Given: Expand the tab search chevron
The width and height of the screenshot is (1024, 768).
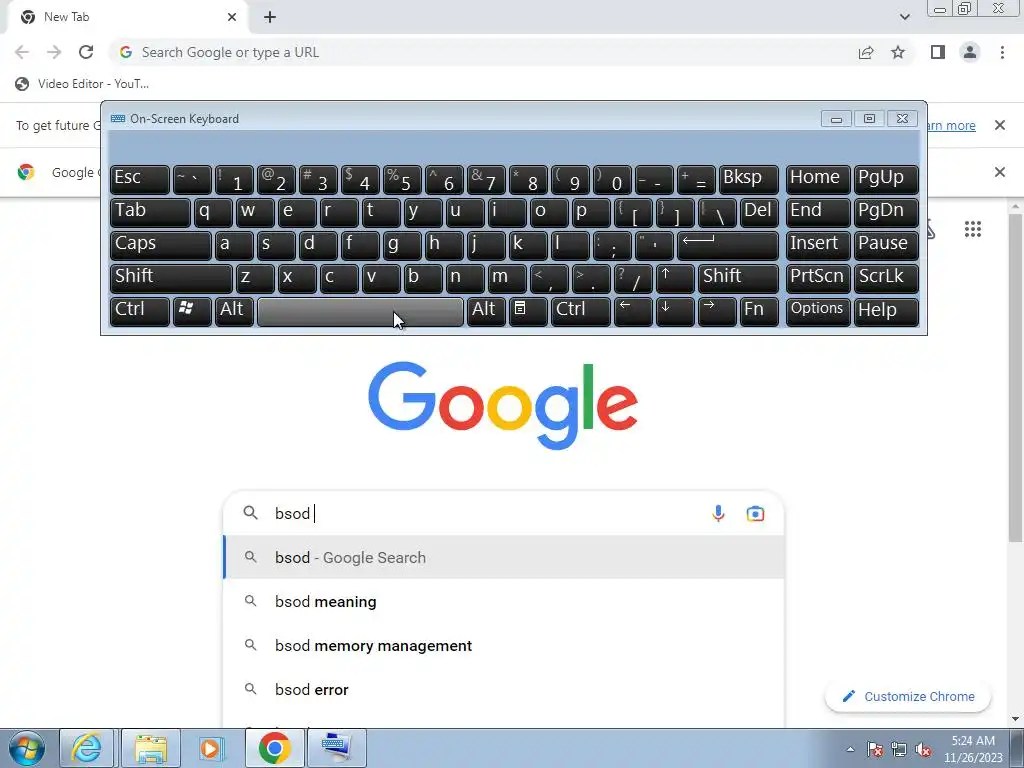Looking at the screenshot, I should click(904, 17).
